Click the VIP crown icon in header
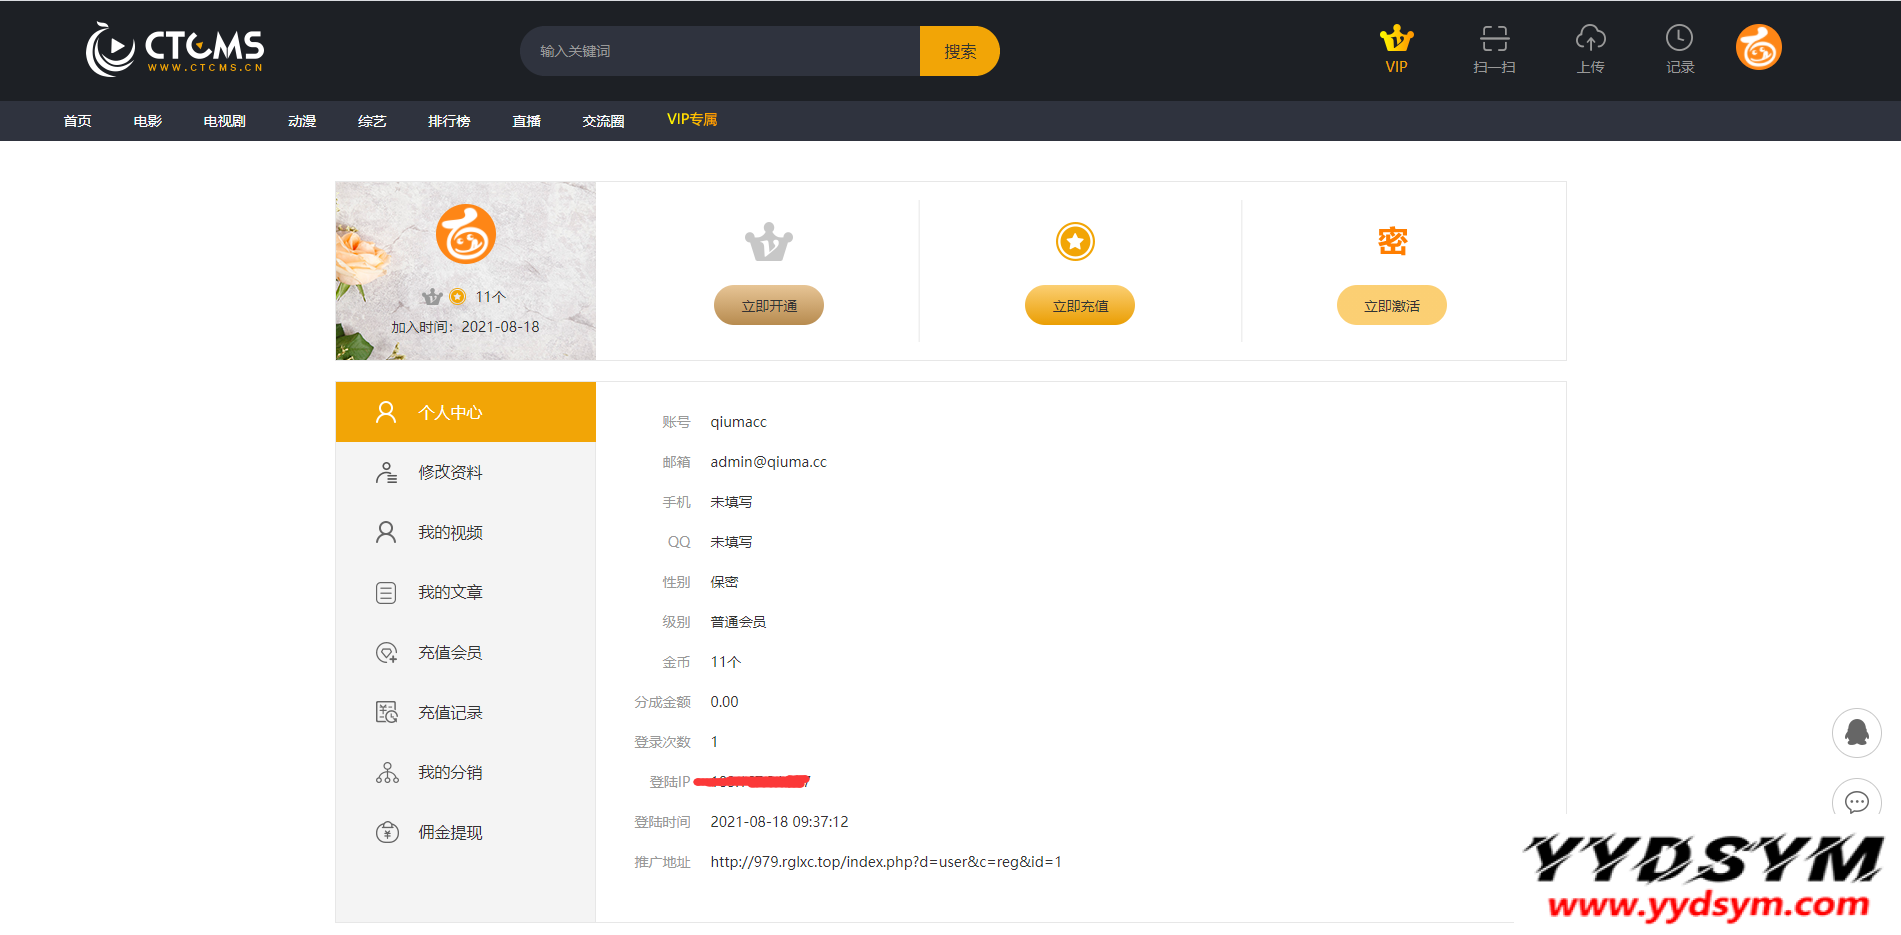This screenshot has height=935, width=1901. pyautogui.click(x=1396, y=40)
